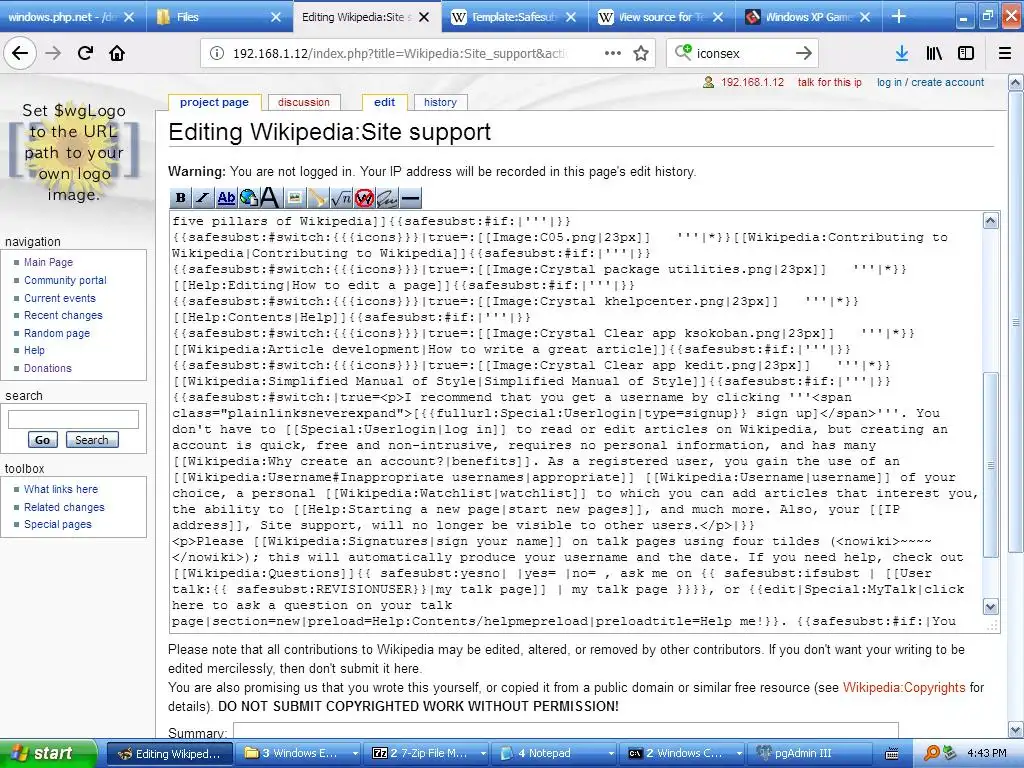The height and width of the screenshot is (768, 1024).
Task: Close the Editing Wikipedia:Site browser tab
Action: tap(424, 17)
